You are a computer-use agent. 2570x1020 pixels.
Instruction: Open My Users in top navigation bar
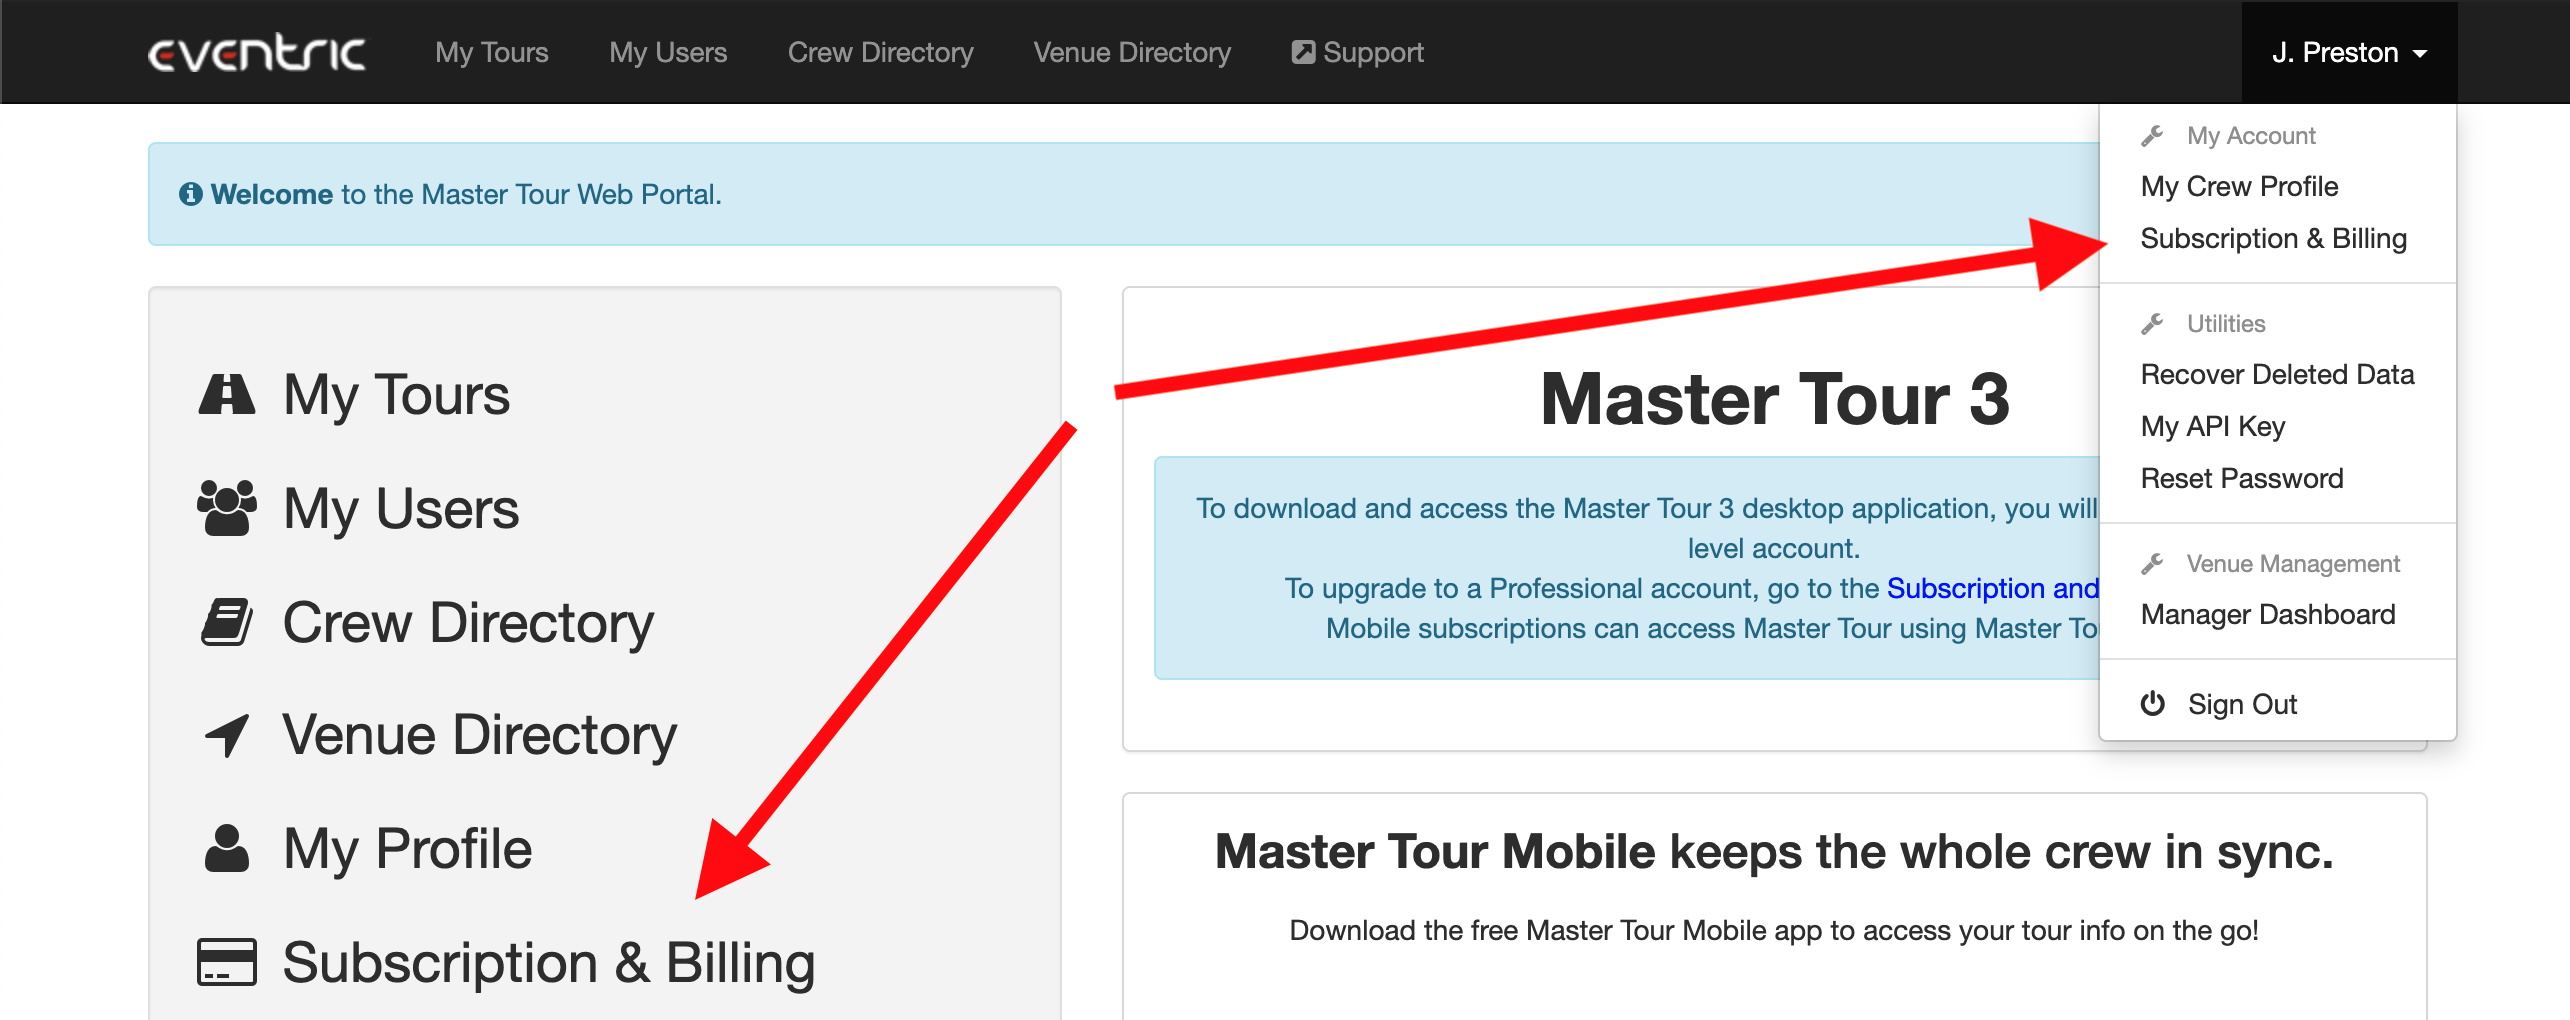pyautogui.click(x=668, y=52)
